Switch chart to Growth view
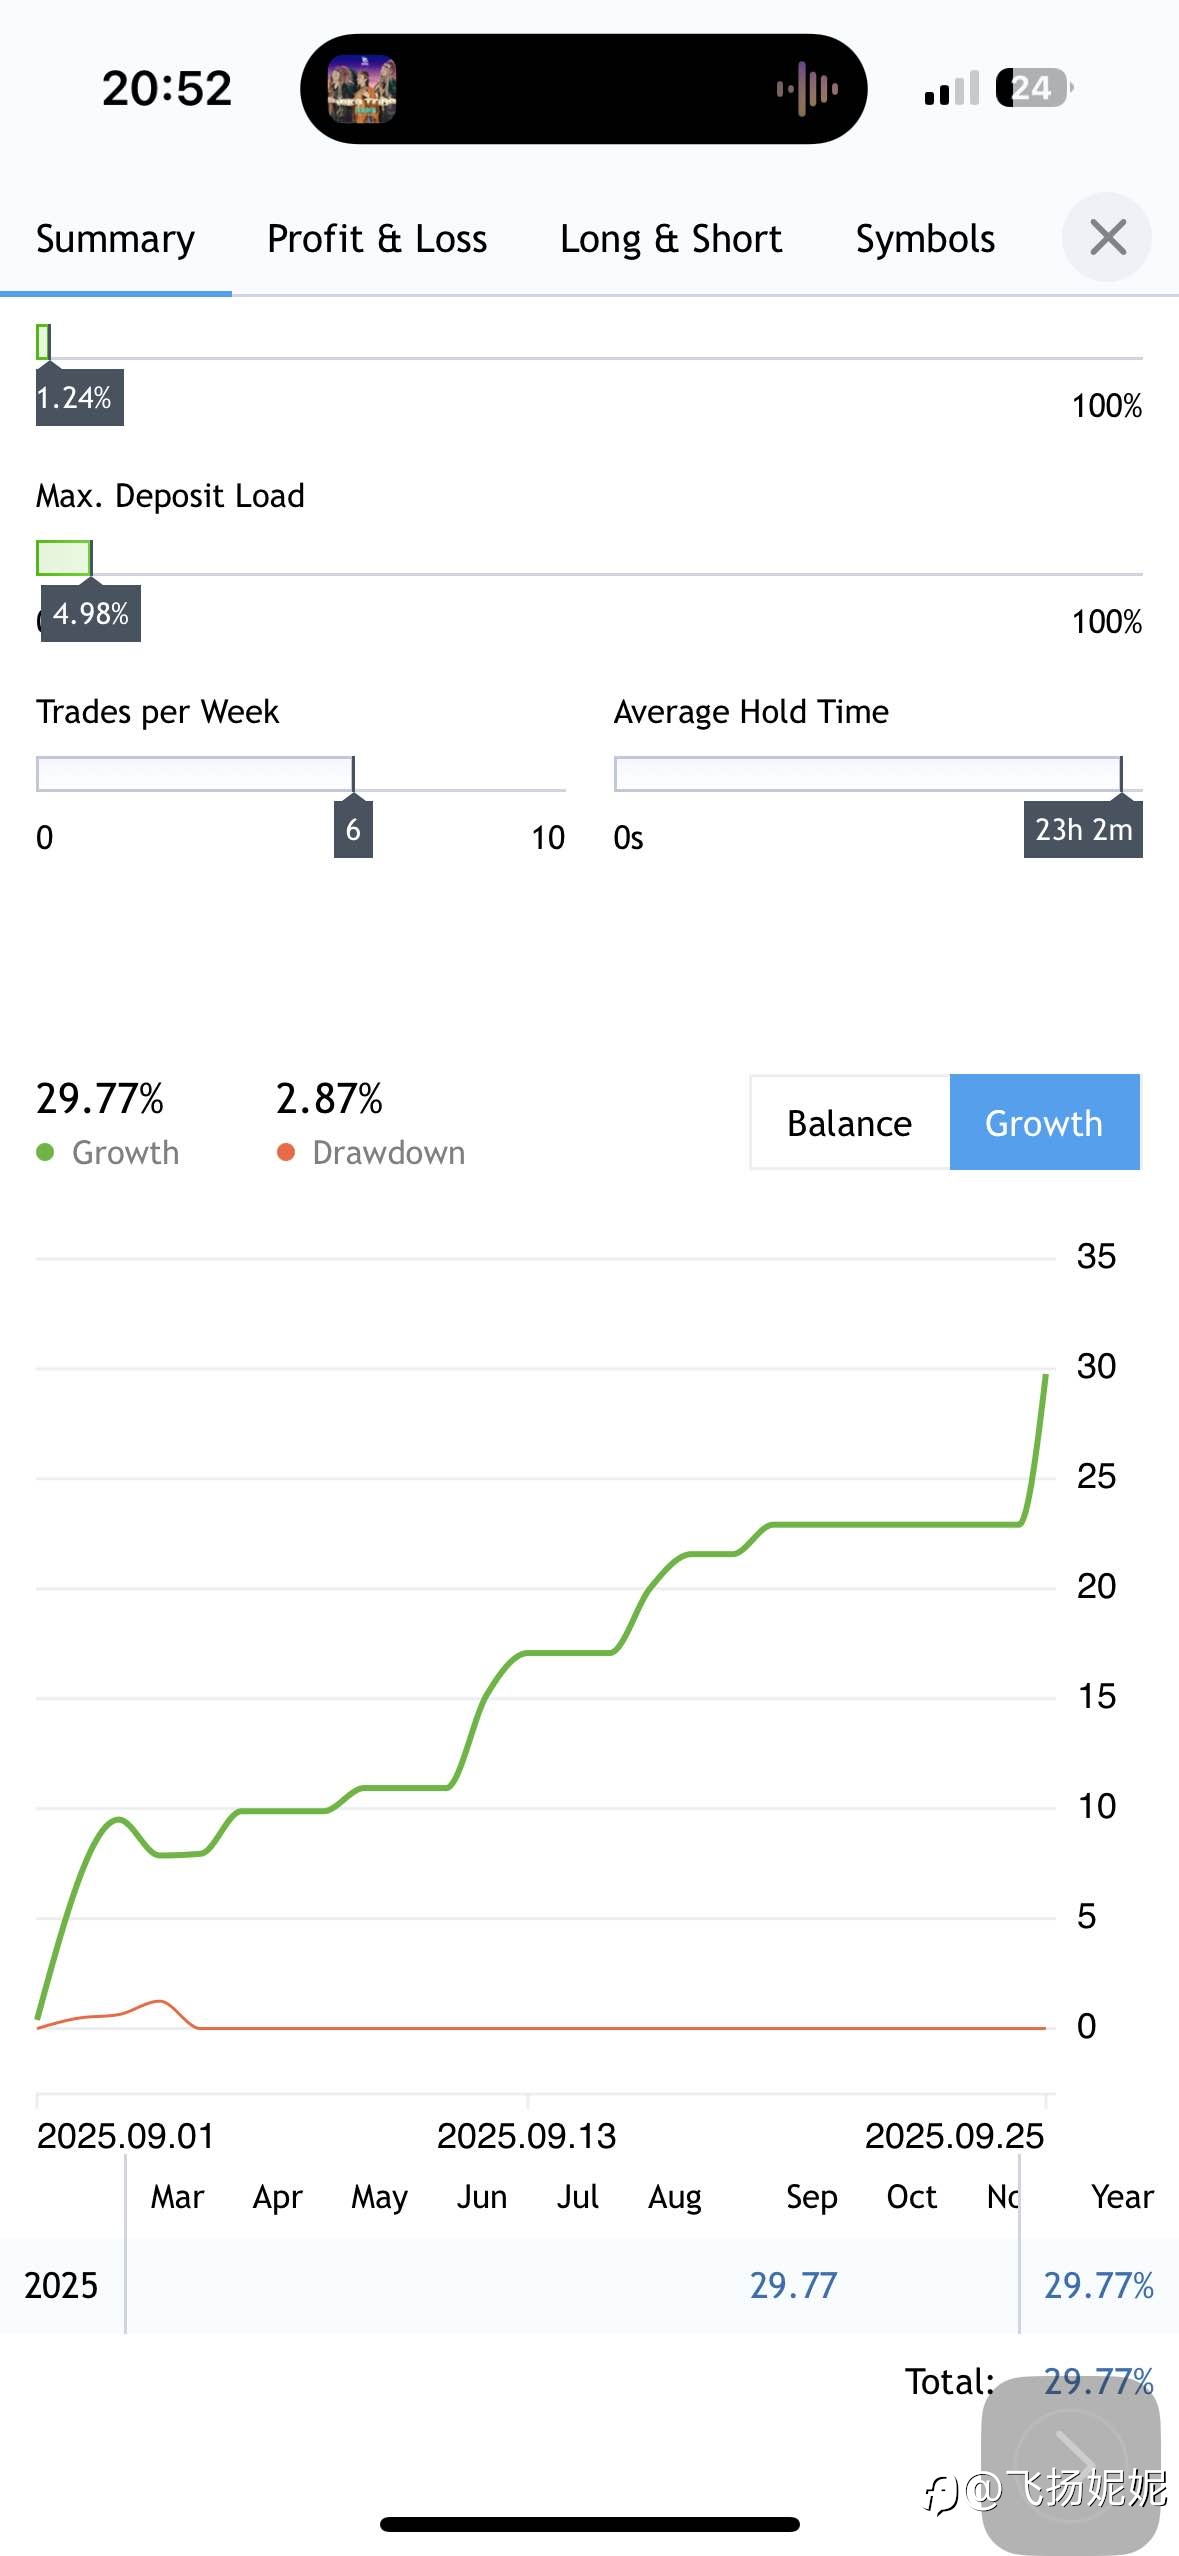The height and width of the screenshot is (2556, 1179). click(1043, 1123)
